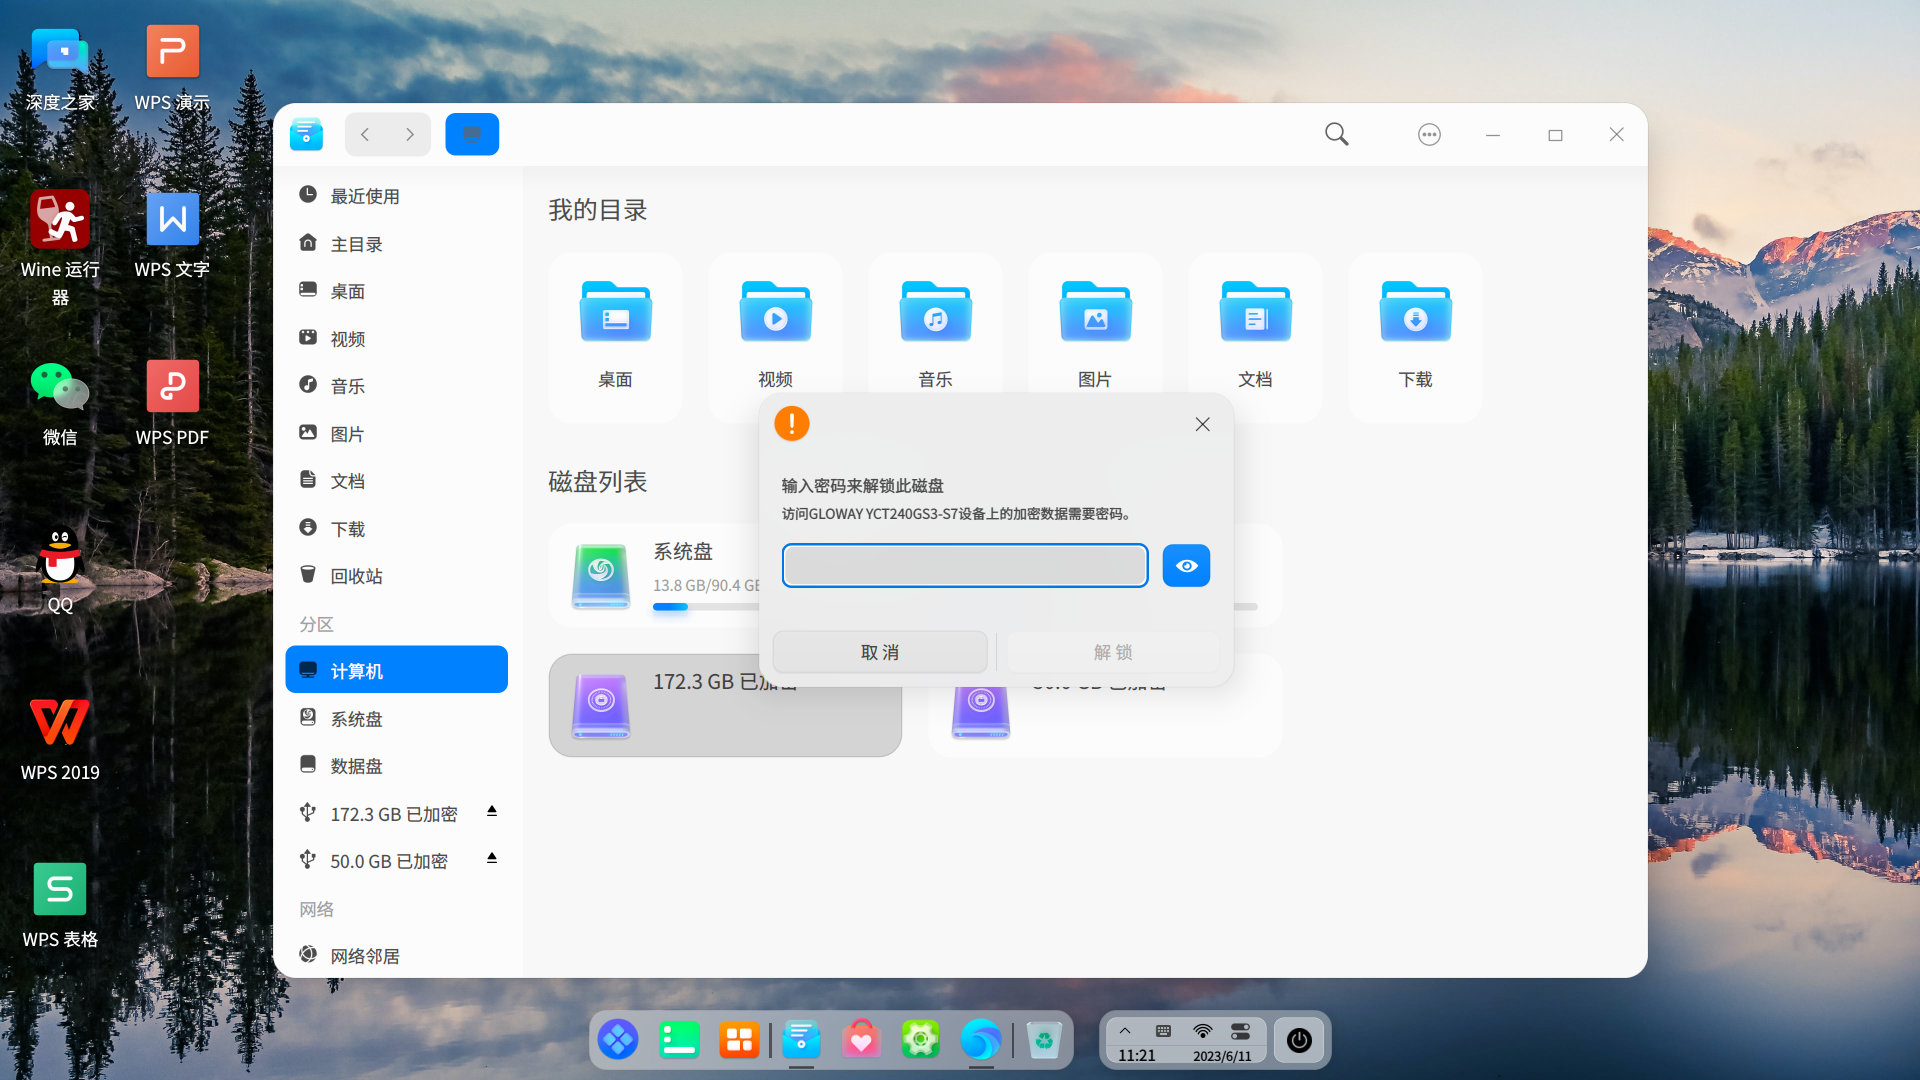Image resolution: width=1920 pixels, height=1080 pixels.
Task: Open 回收站 from the sidebar
Action: (x=357, y=575)
